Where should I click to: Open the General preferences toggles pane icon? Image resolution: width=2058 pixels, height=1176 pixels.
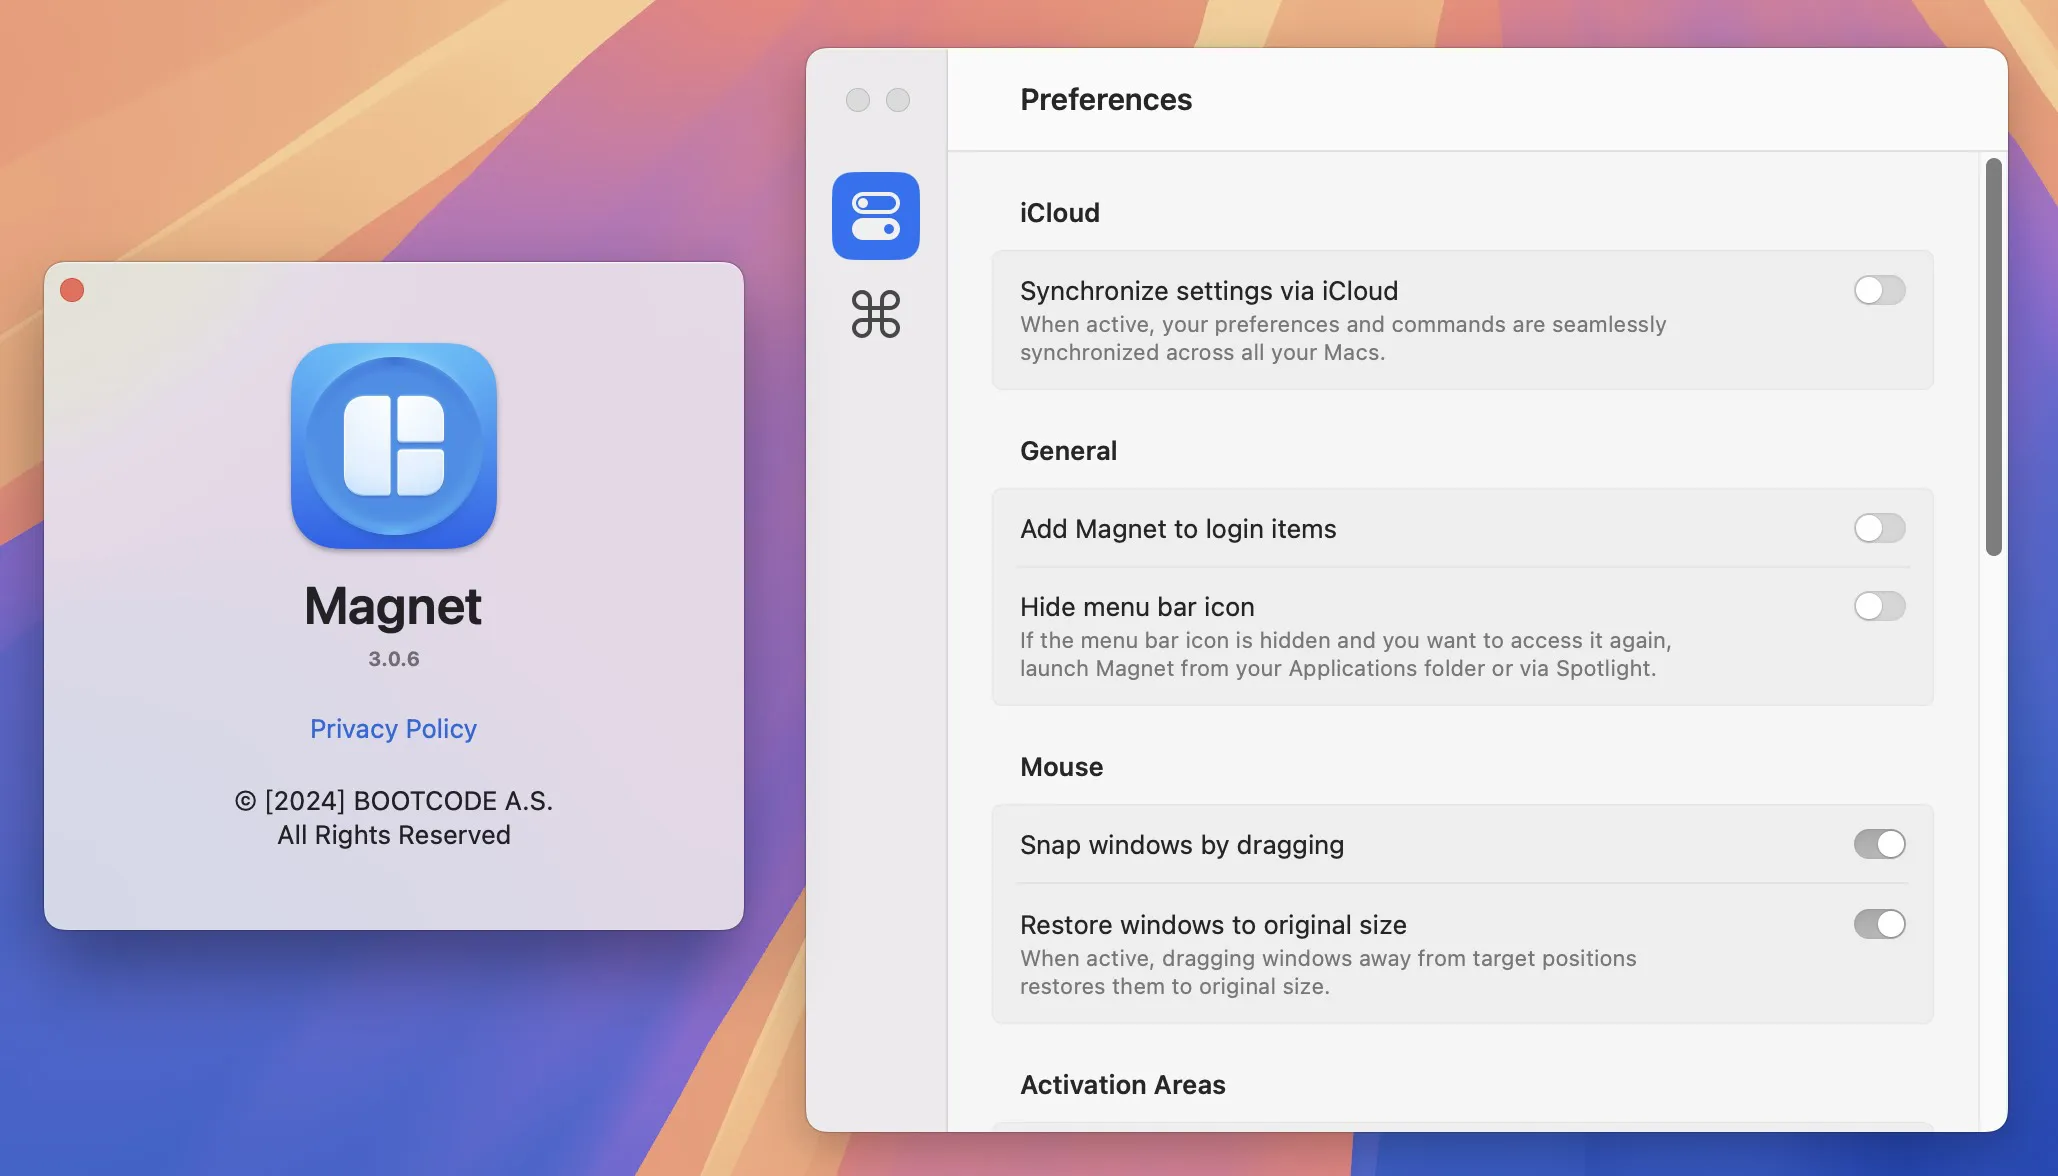pyautogui.click(x=875, y=216)
